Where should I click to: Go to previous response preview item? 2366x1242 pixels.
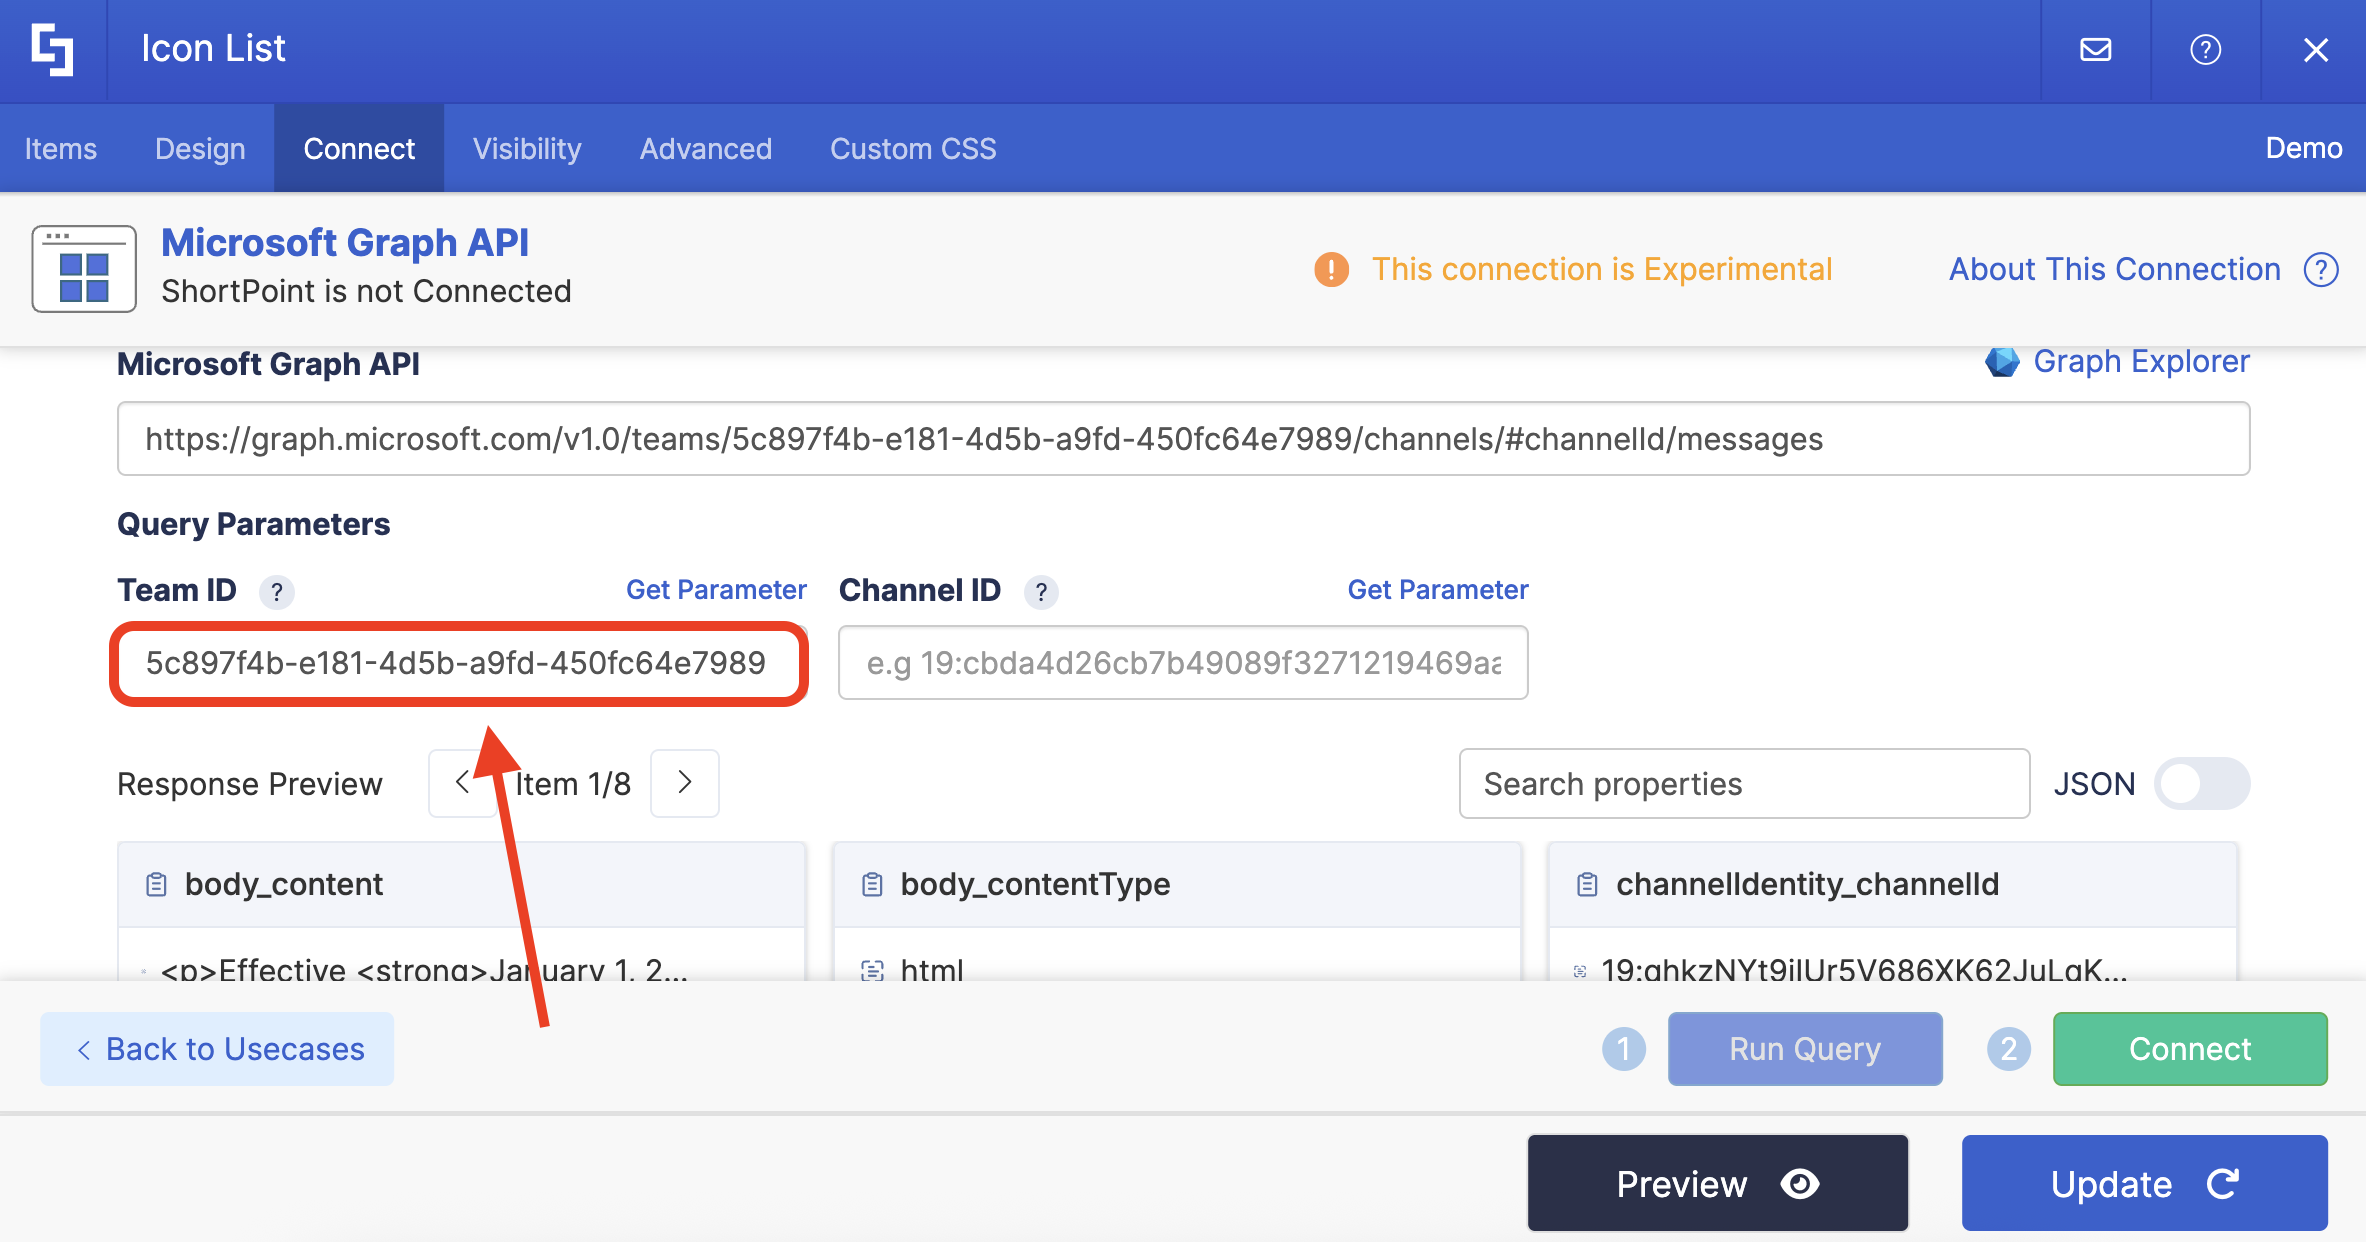462,783
